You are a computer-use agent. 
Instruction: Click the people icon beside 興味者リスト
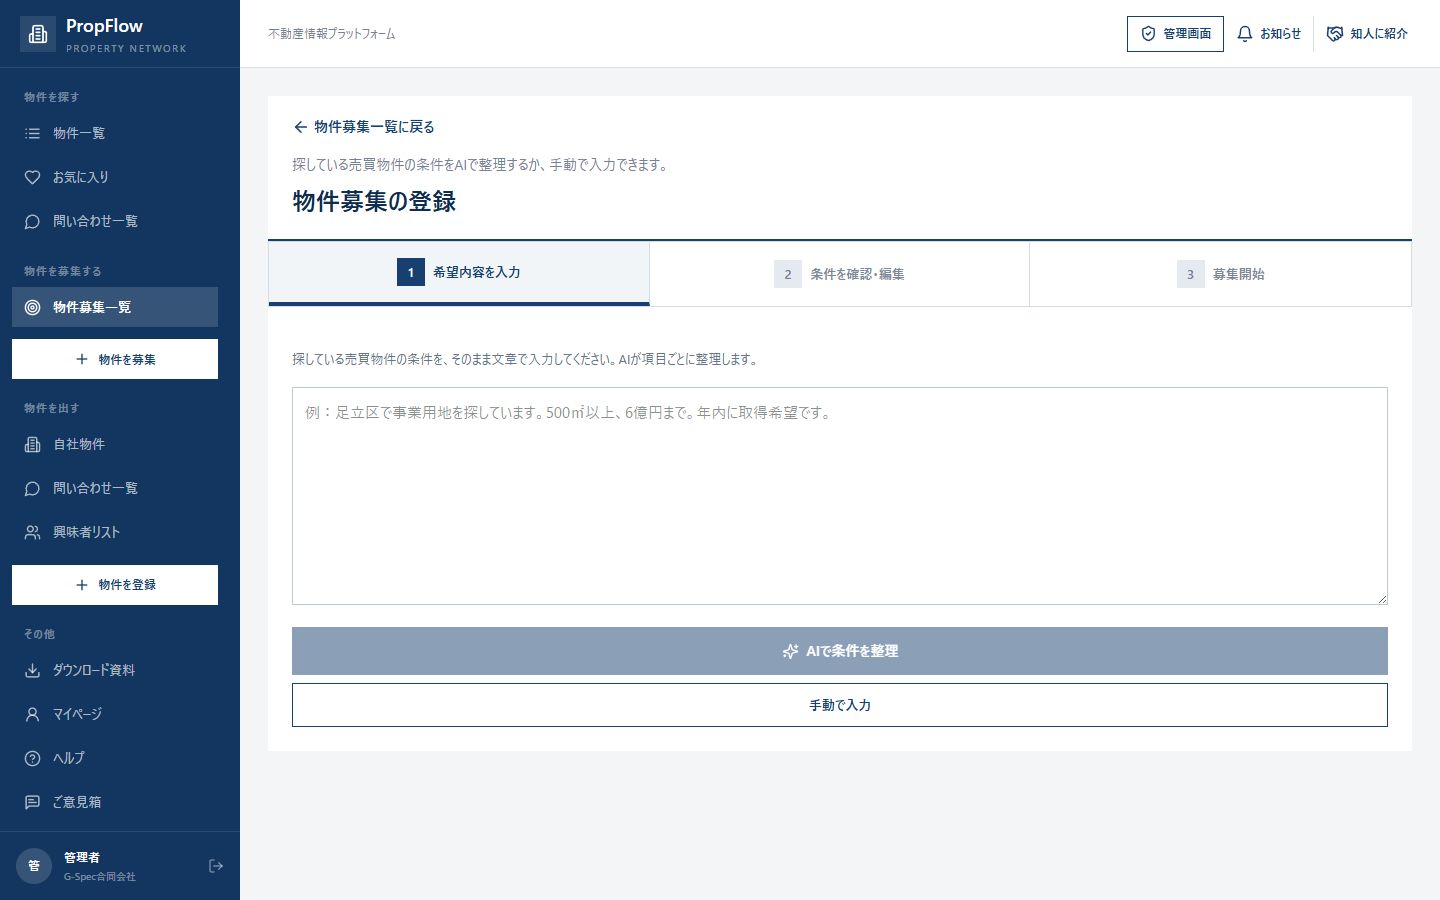click(32, 532)
